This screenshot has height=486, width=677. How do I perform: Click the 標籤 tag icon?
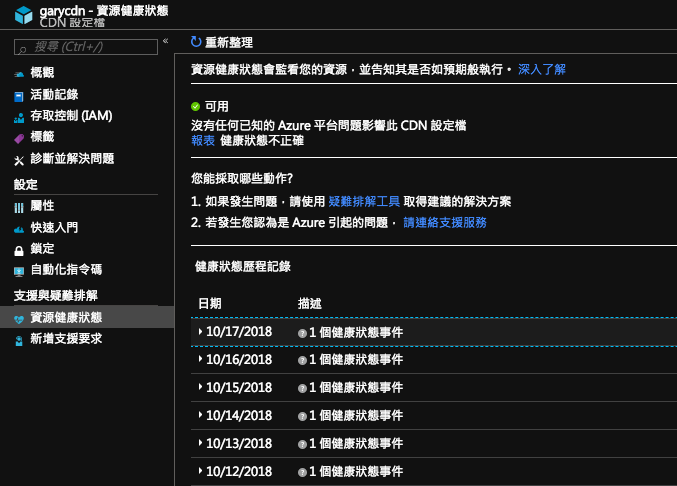click(19, 139)
